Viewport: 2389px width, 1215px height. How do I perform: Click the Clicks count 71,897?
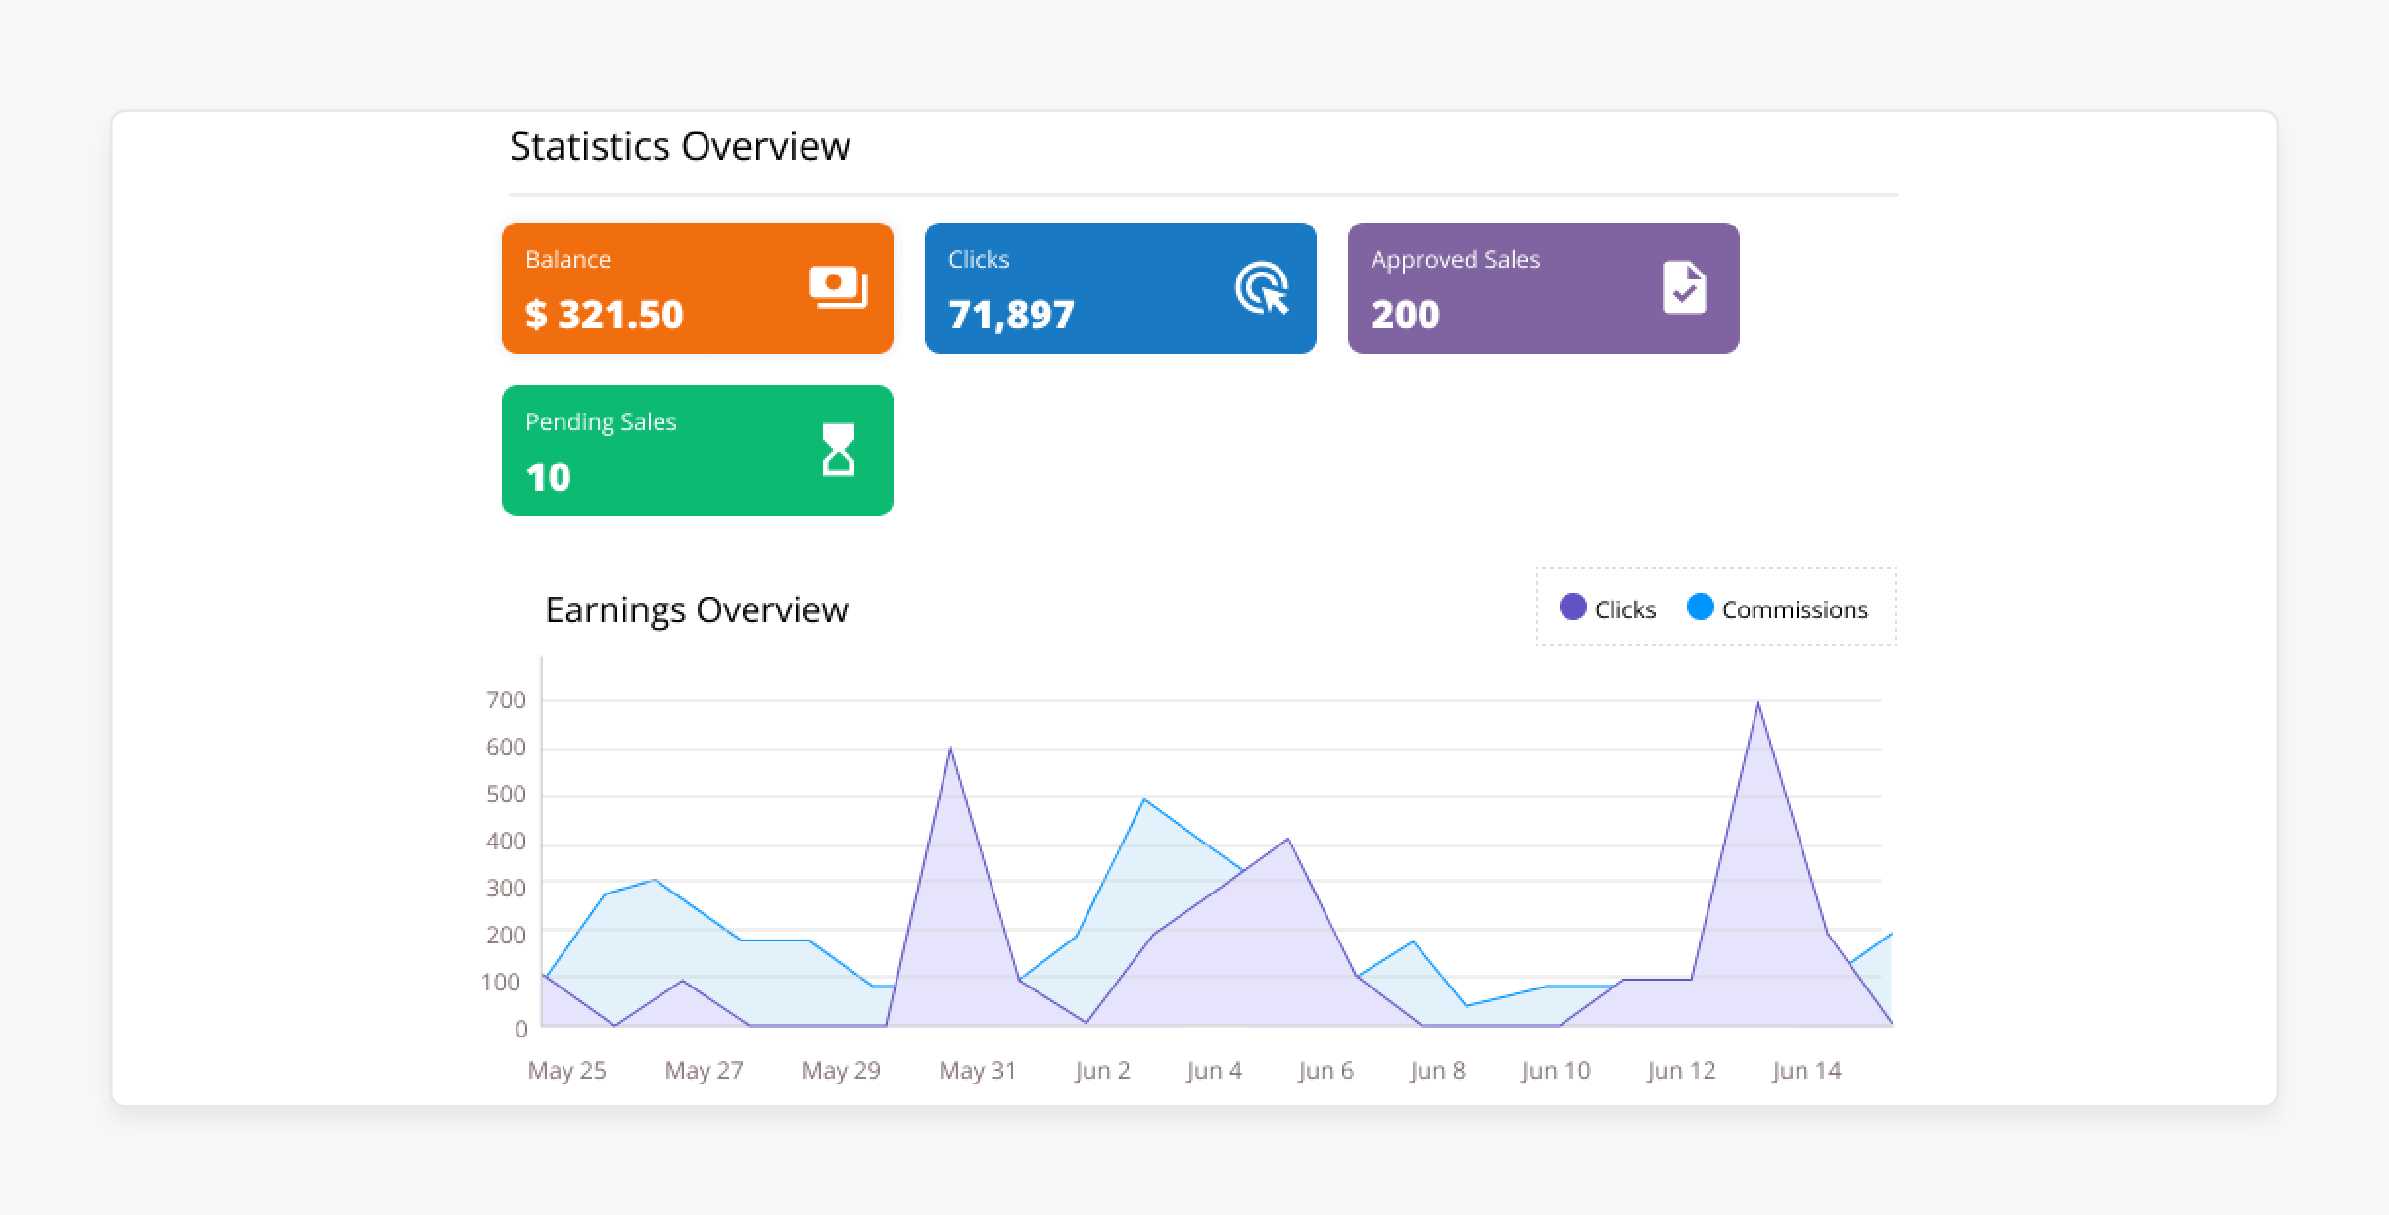(1011, 315)
